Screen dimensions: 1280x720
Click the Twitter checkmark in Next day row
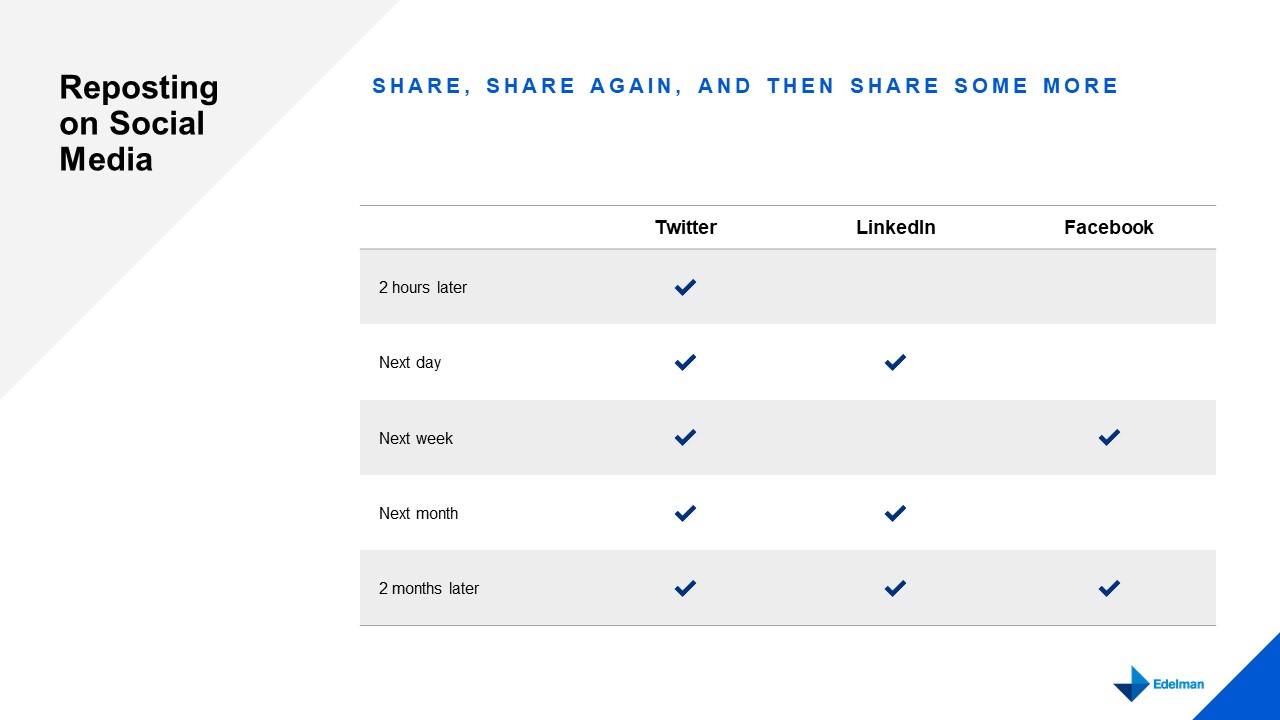(685, 363)
